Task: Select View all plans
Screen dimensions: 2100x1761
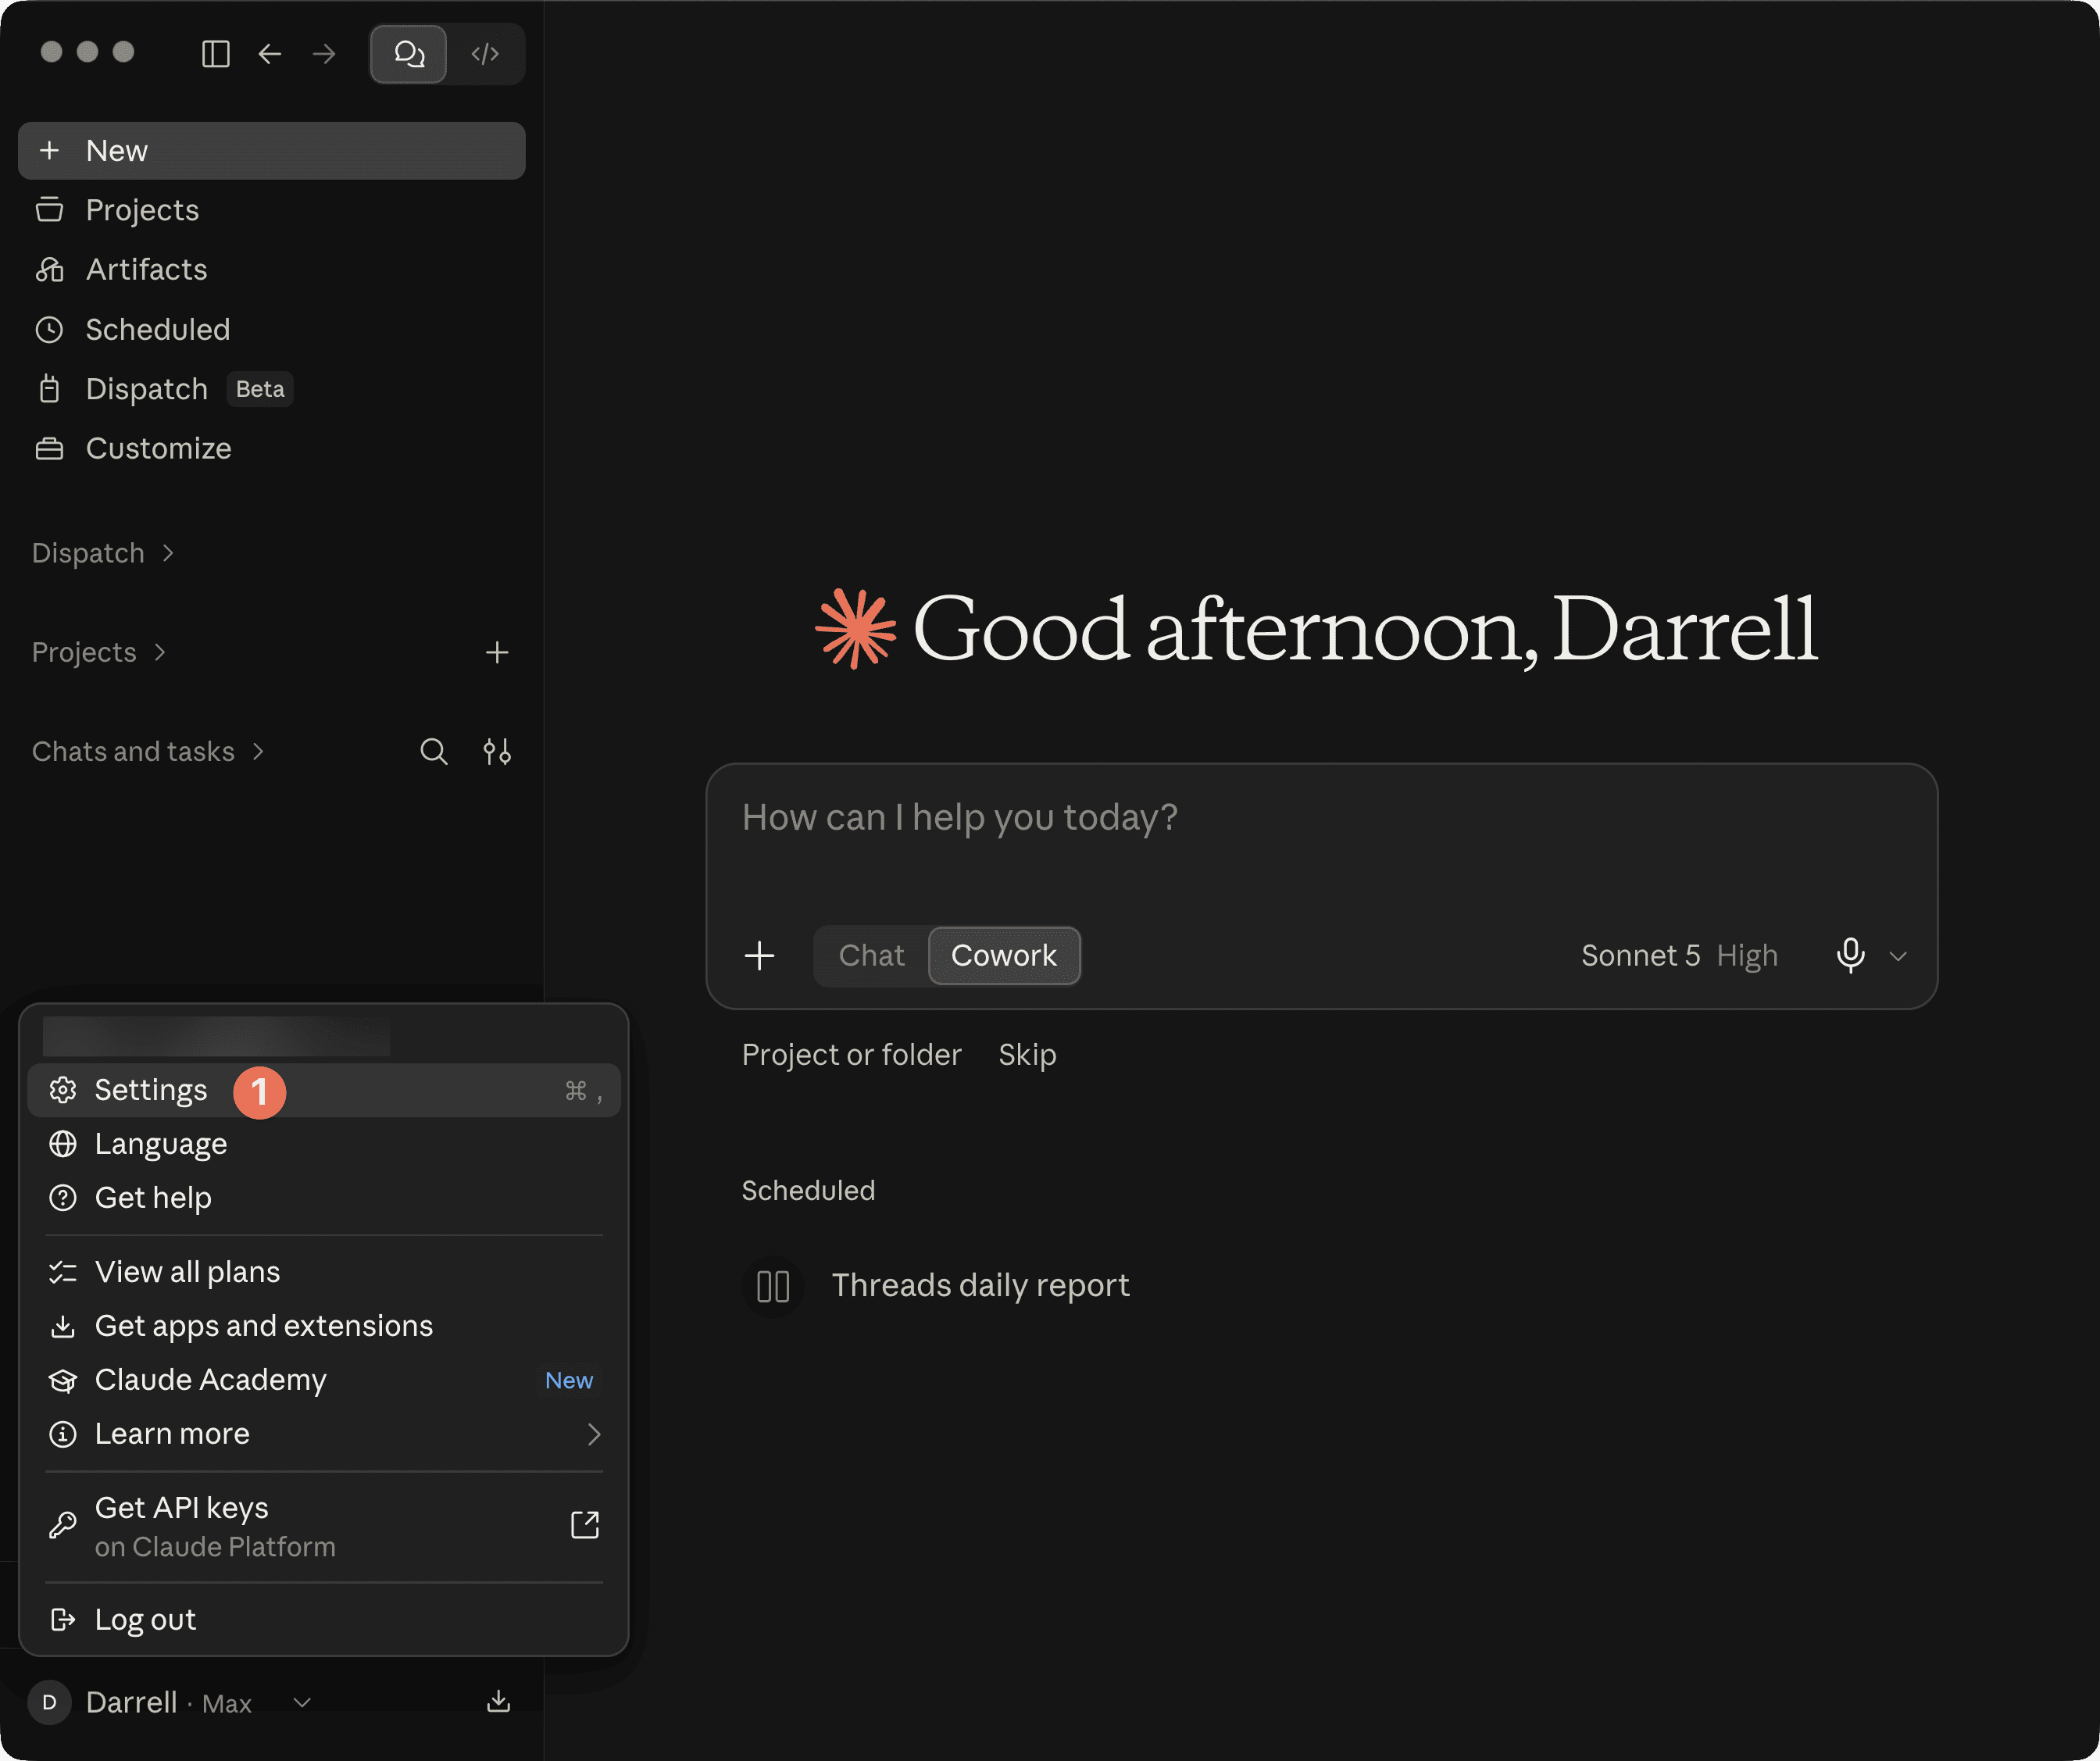Action: pos(324,1272)
